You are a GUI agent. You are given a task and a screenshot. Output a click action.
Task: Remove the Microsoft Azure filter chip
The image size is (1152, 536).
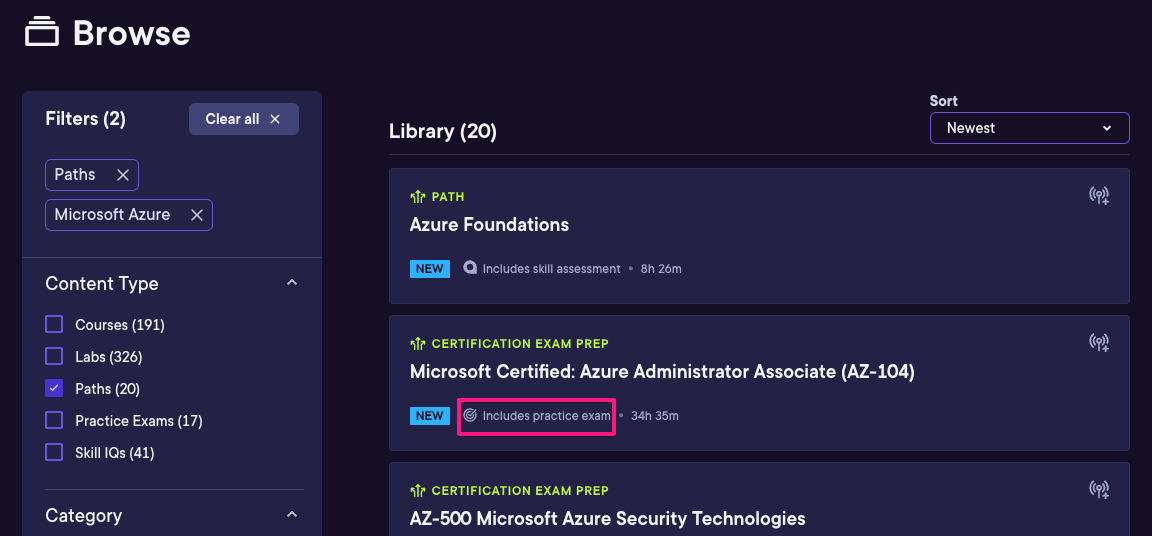197,215
